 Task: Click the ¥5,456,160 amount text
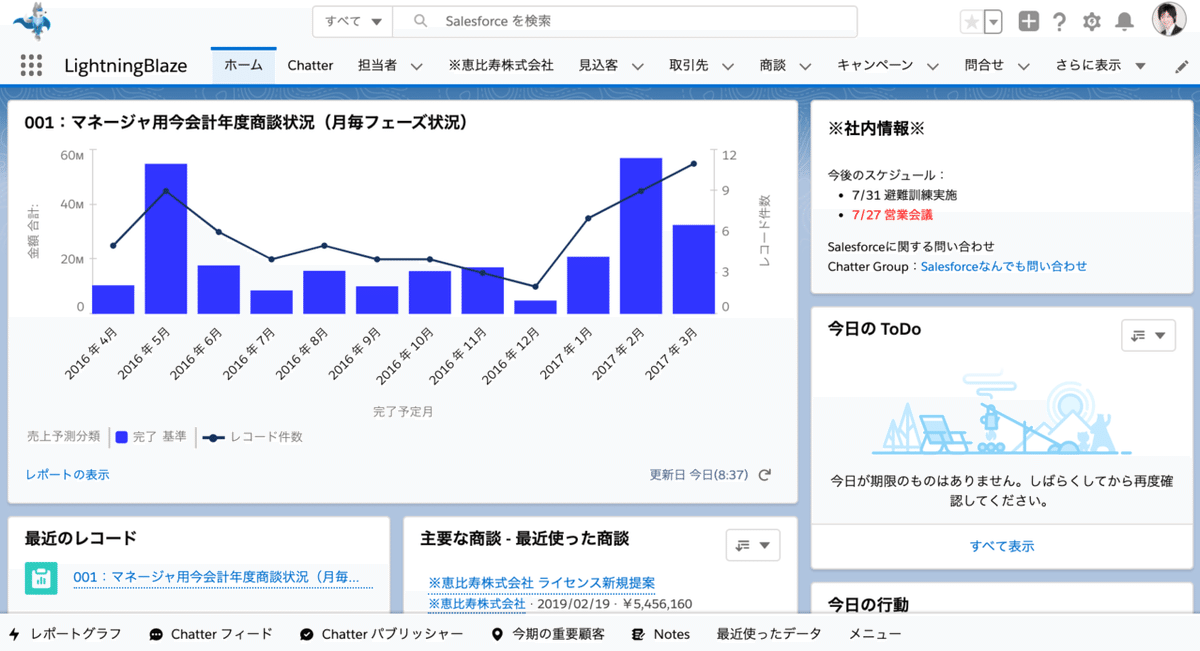(x=657, y=604)
